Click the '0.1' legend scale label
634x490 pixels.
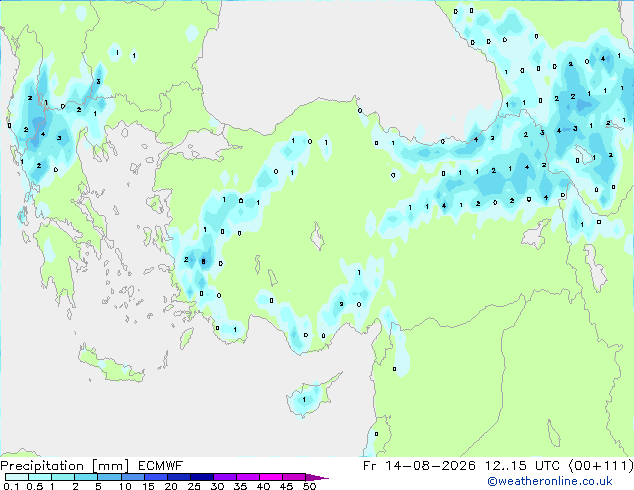[11, 486]
